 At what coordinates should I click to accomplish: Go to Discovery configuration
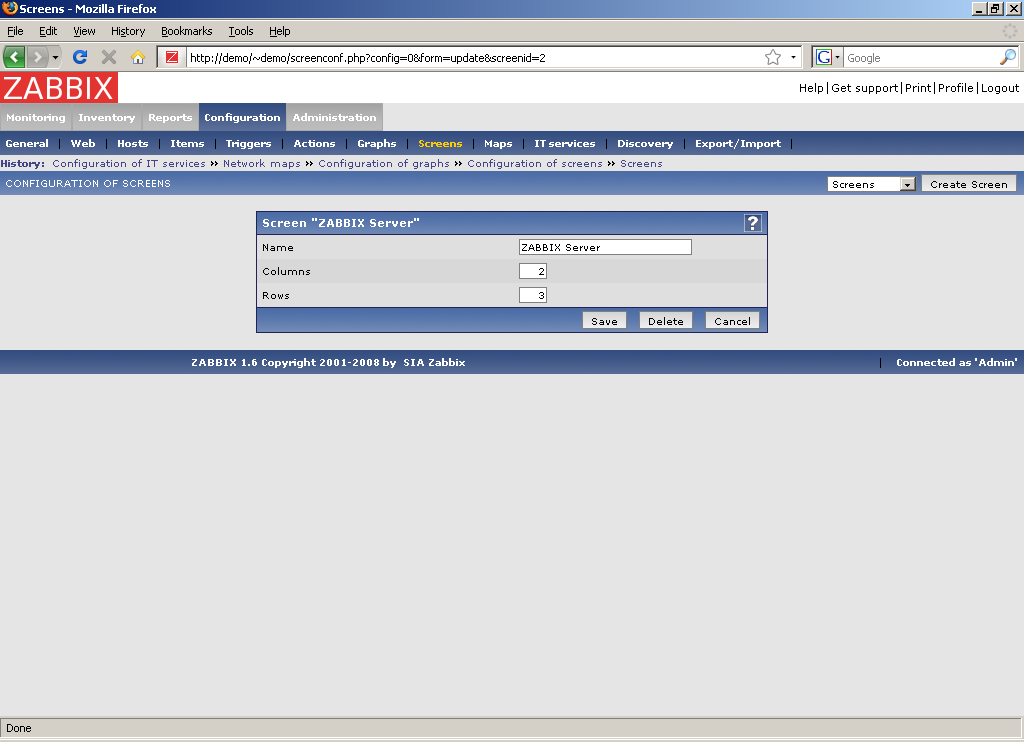pyautogui.click(x=645, y=144)
